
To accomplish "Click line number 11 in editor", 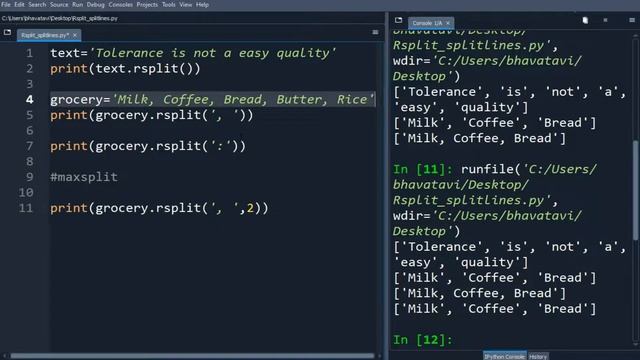I will [26, 208].
